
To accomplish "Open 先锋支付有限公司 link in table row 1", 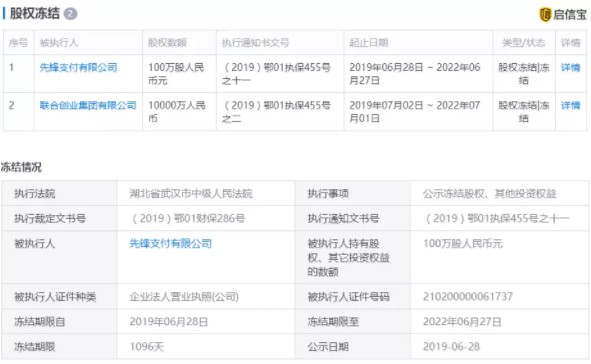I will (x=78, y=67).
